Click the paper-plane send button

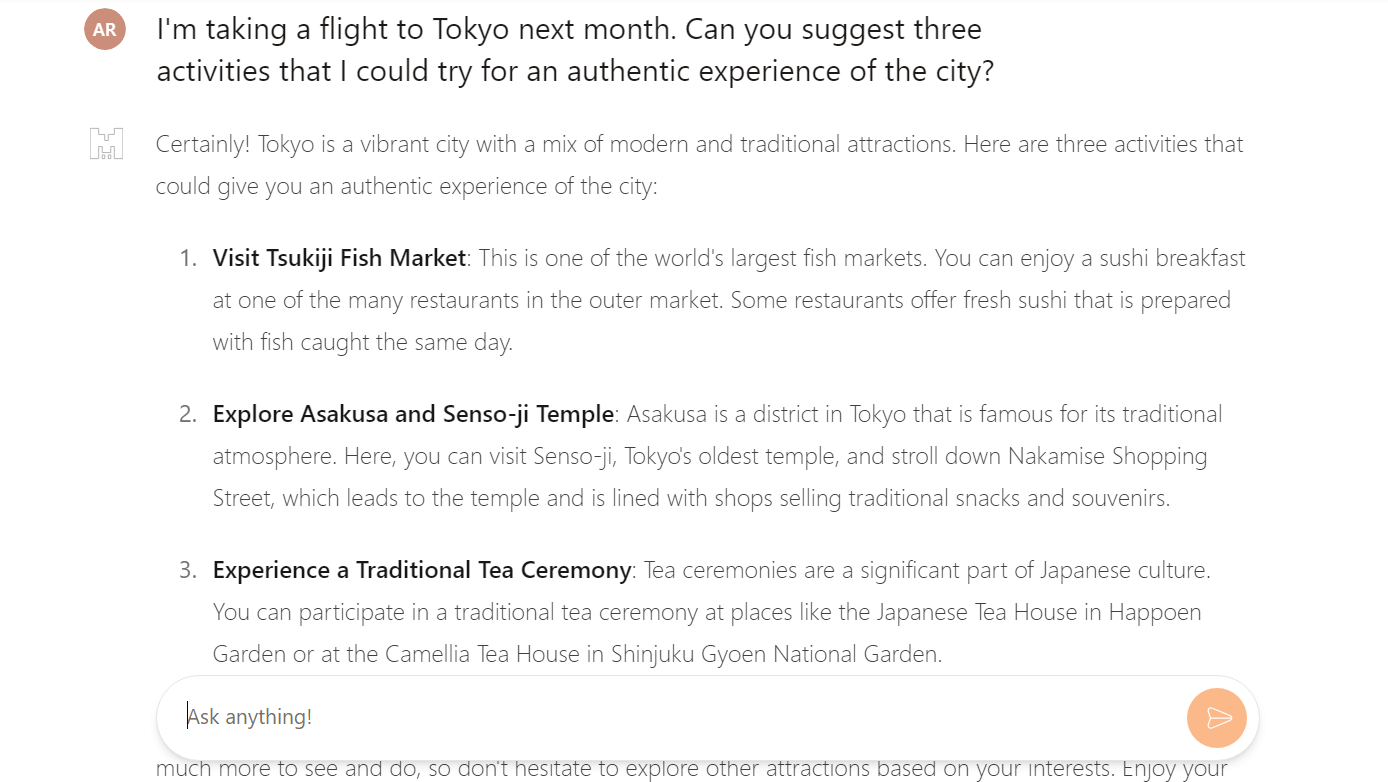[1217, 718]
